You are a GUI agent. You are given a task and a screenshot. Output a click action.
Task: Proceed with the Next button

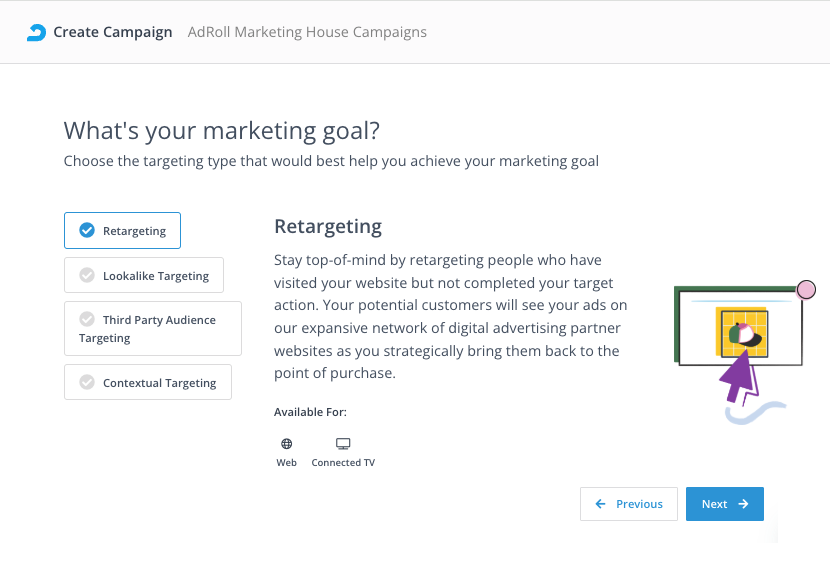click(x=724, y=504)
